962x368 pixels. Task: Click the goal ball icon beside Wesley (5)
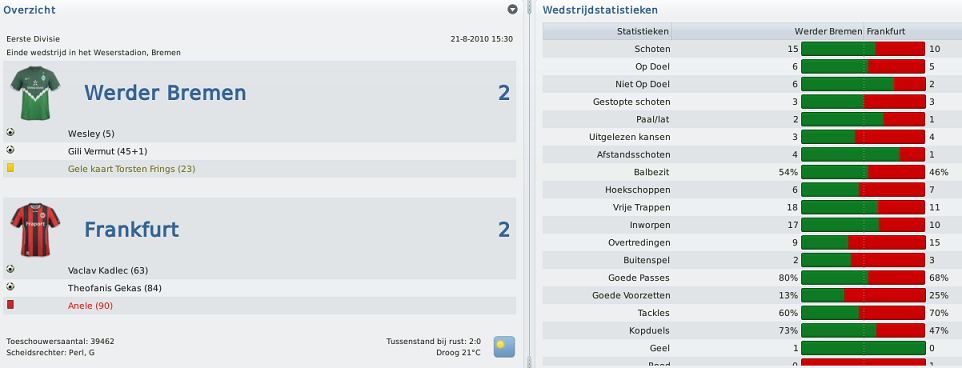[10, 132]
